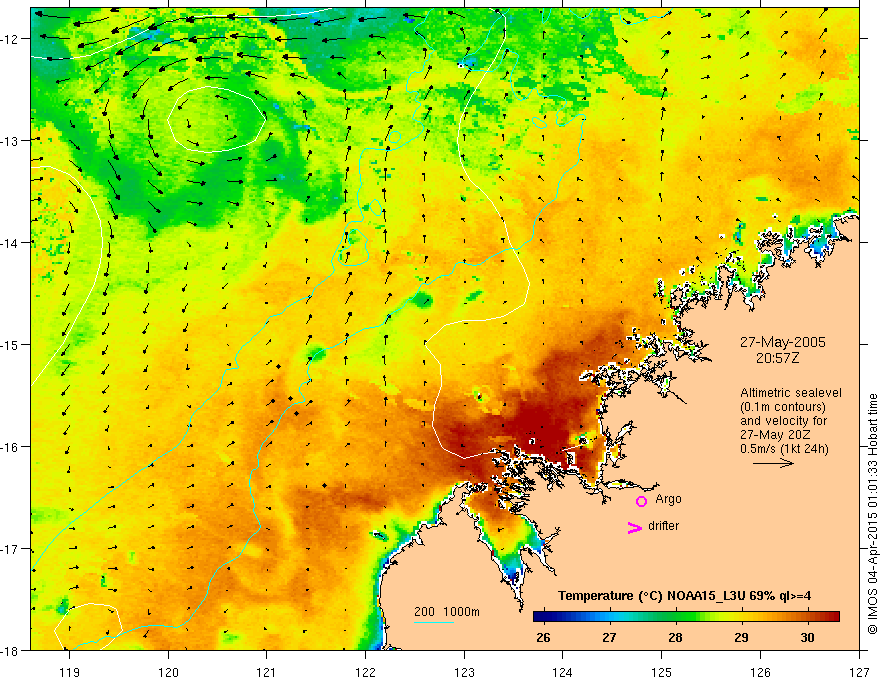Click the '27-May 20Z' legend line

[x=776, y=435]
